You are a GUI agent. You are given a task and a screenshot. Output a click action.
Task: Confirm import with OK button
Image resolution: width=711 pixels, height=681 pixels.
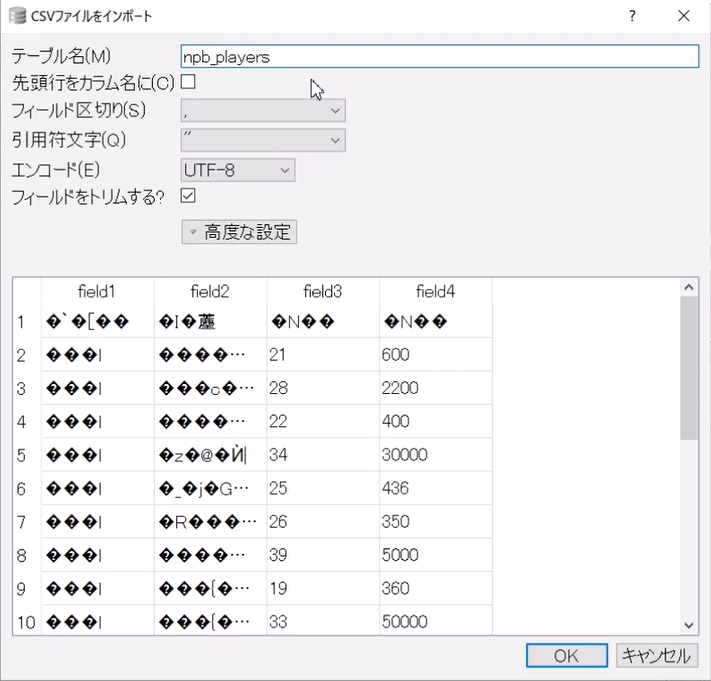tap(567, 656)
